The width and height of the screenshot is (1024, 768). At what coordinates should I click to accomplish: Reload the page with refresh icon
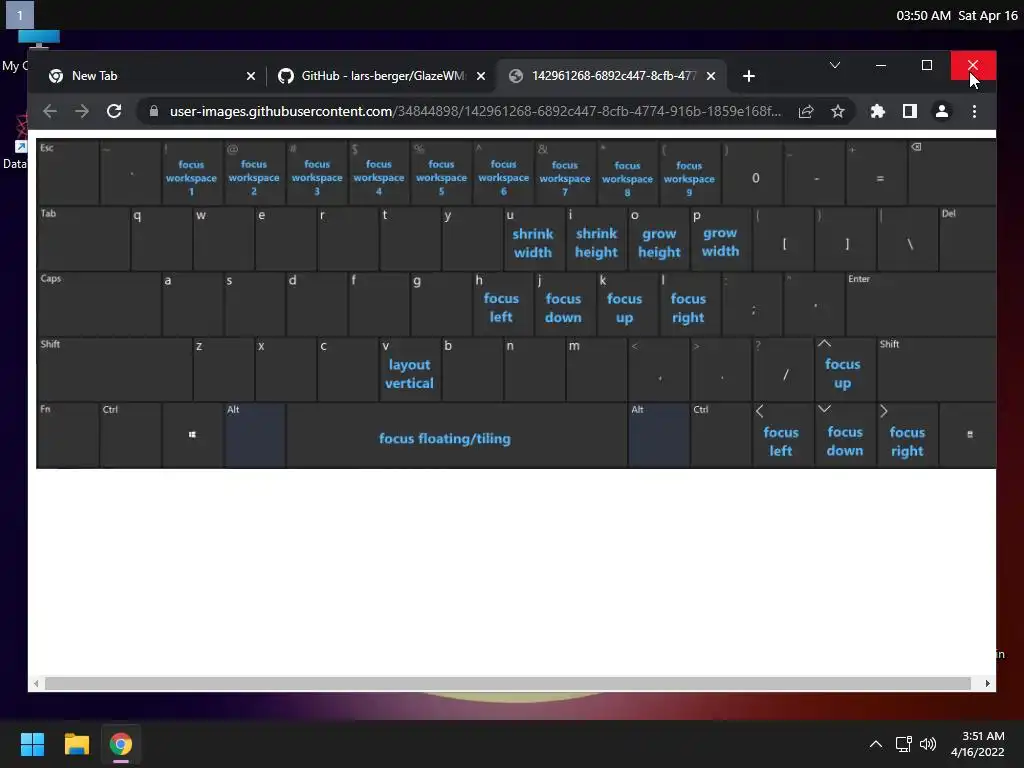[x=114, y=112]
